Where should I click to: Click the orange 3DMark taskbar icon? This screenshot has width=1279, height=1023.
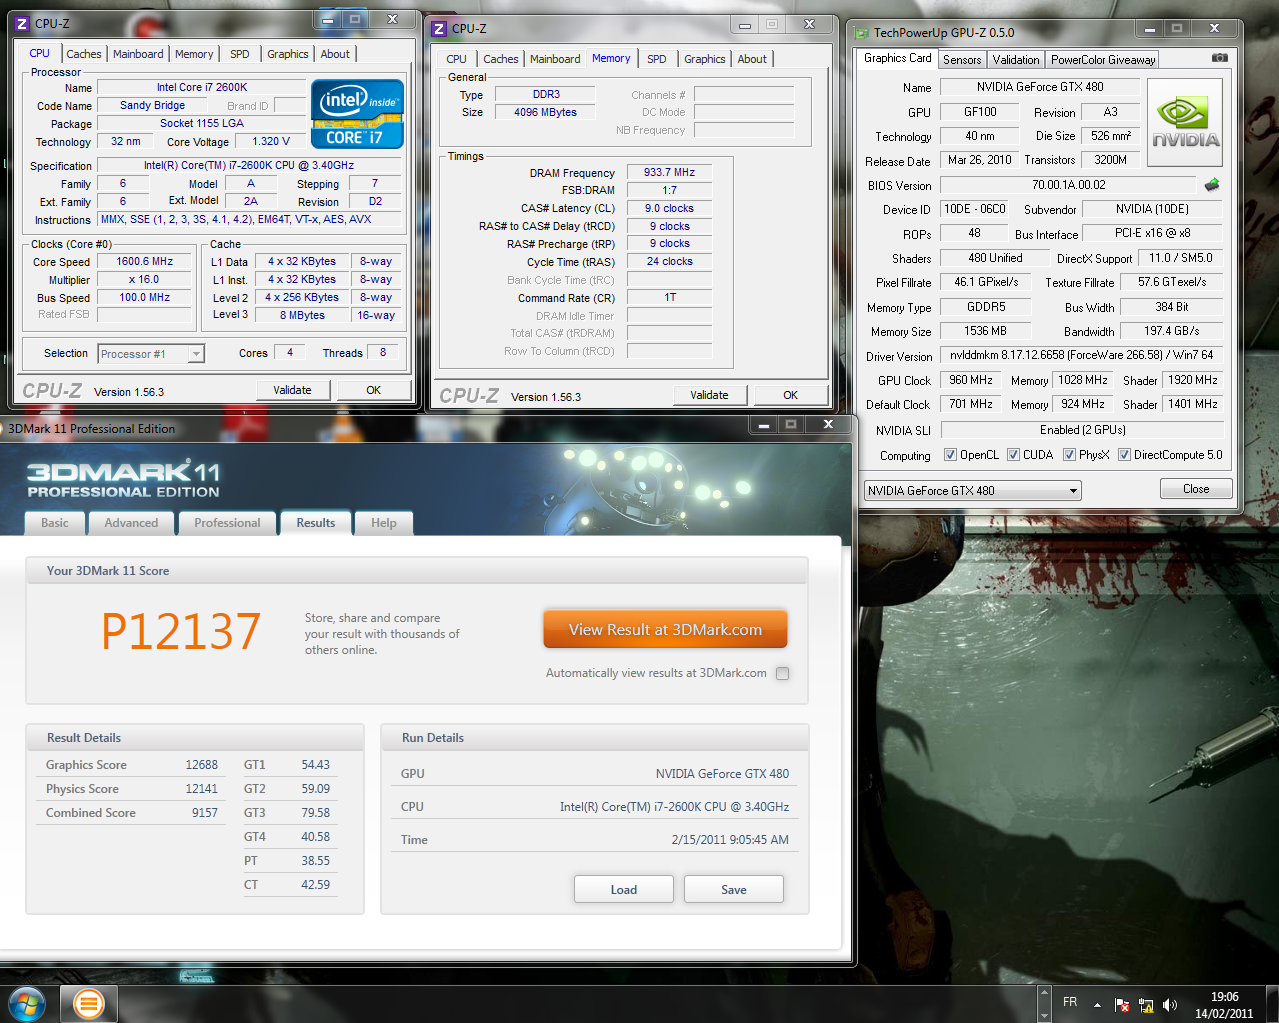point(88,1003)
